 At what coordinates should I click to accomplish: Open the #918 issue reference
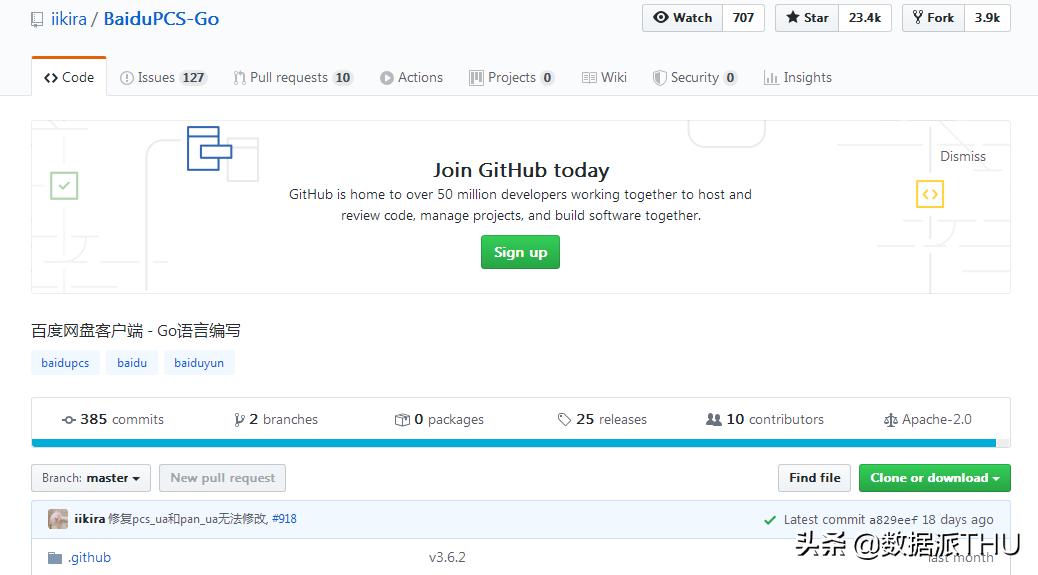click(284, 519)
